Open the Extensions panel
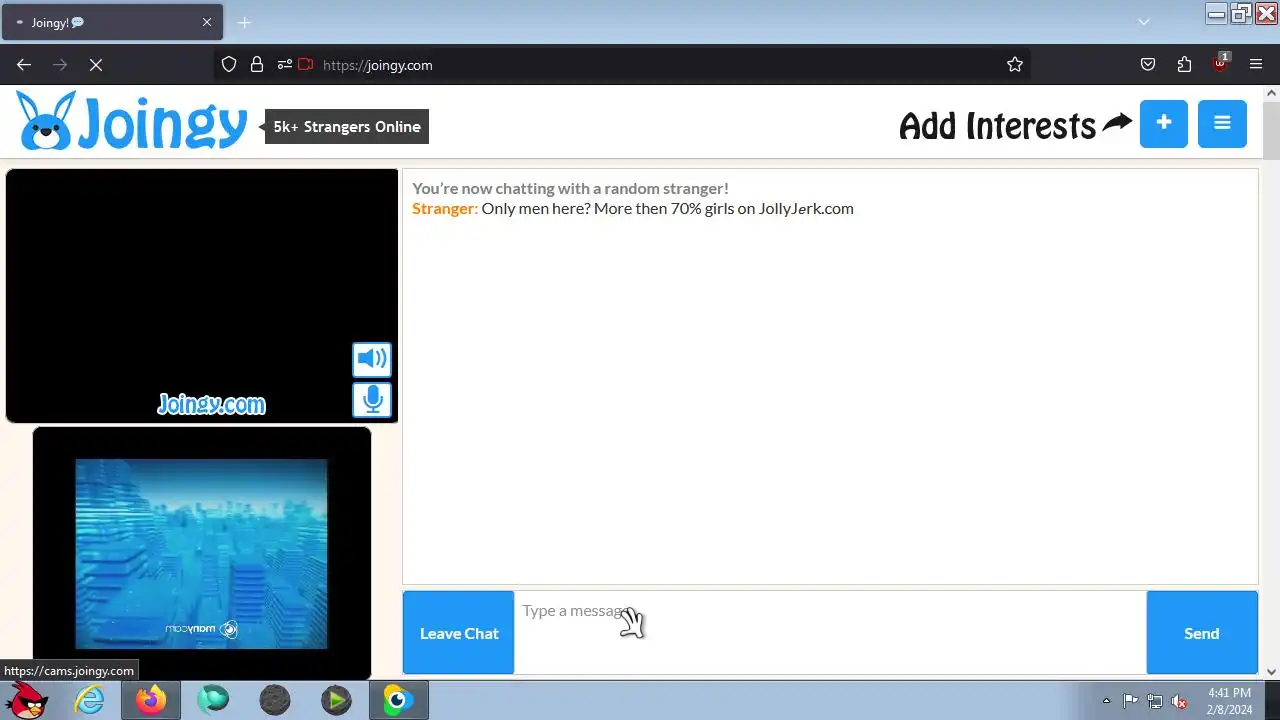The height and width of the screenshot is (720, 1280). 1184,65
